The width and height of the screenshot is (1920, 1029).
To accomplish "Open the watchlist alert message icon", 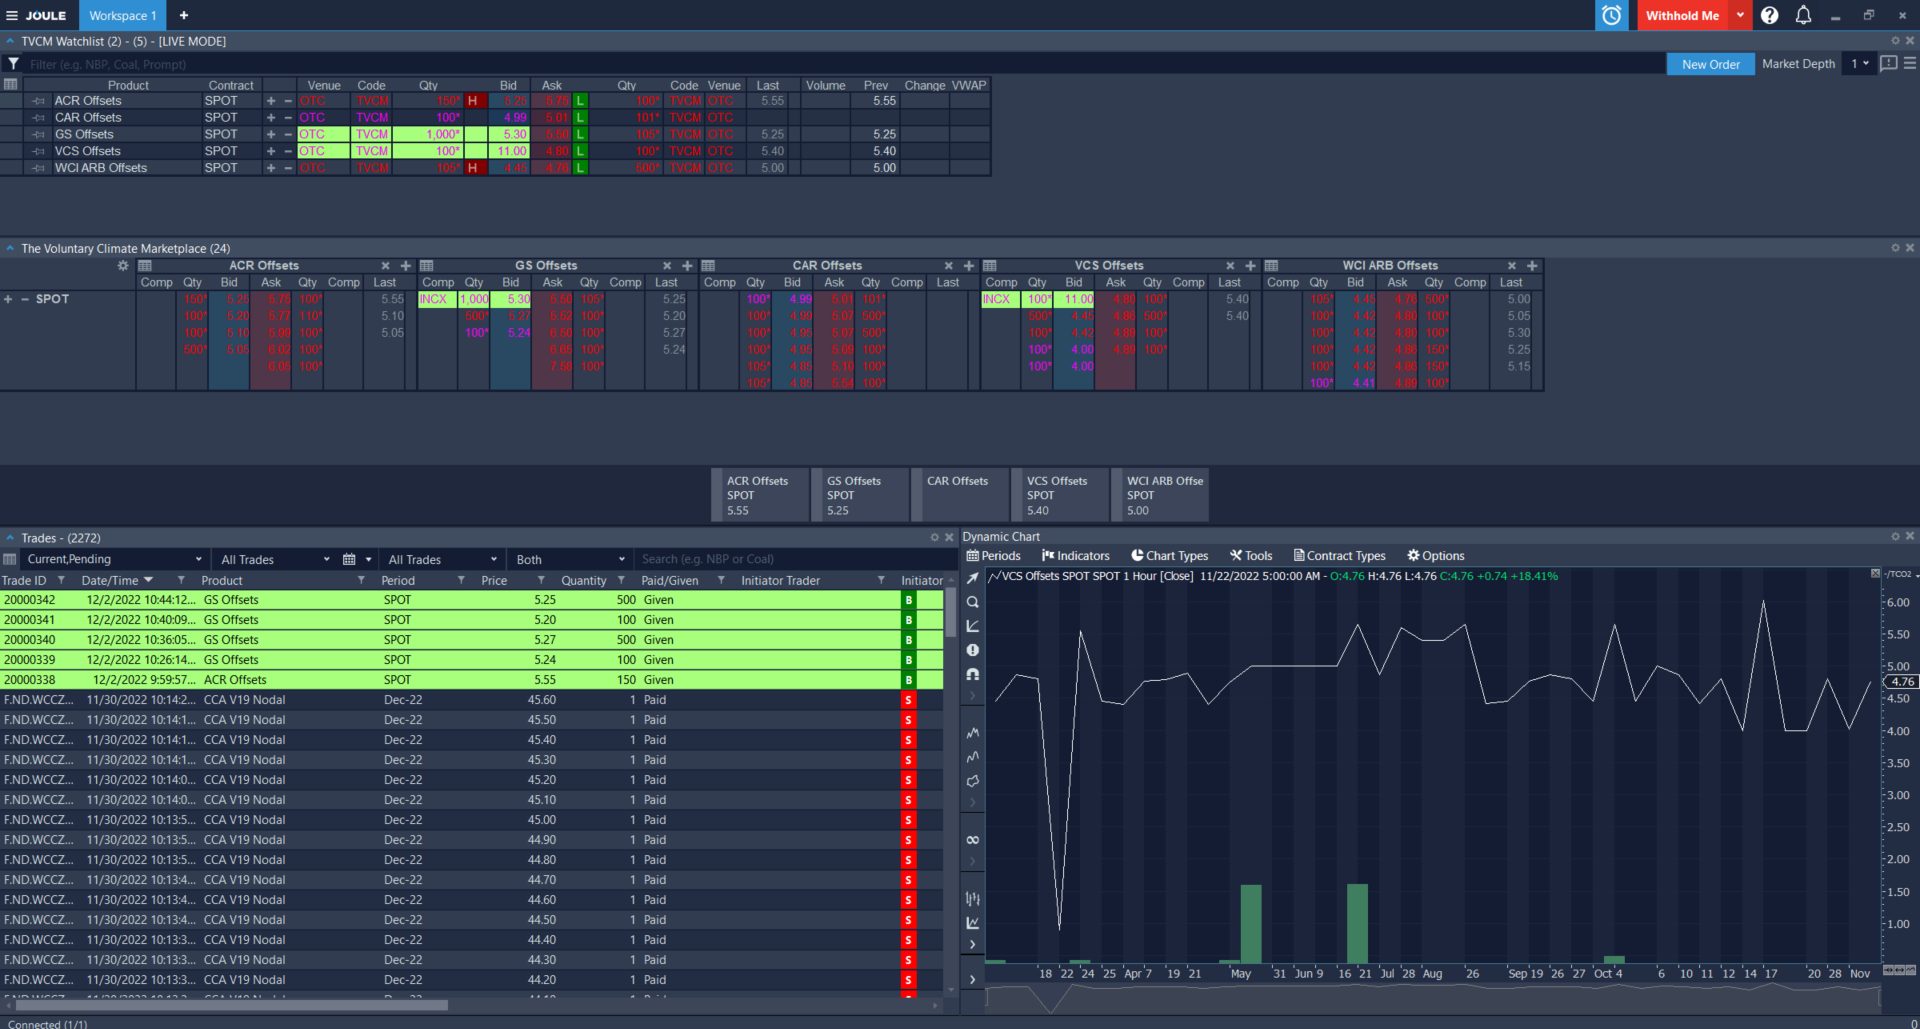I will (x=1888, y=63).
